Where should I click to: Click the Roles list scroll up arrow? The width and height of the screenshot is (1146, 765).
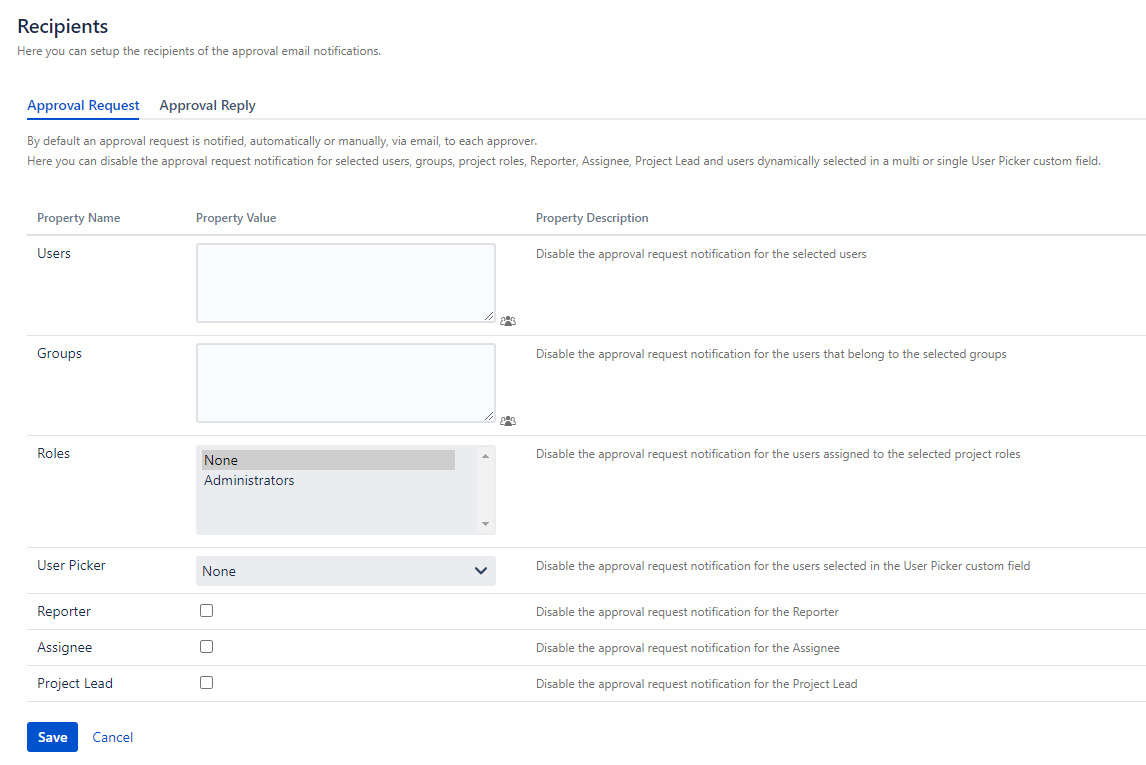pos(486,456)
